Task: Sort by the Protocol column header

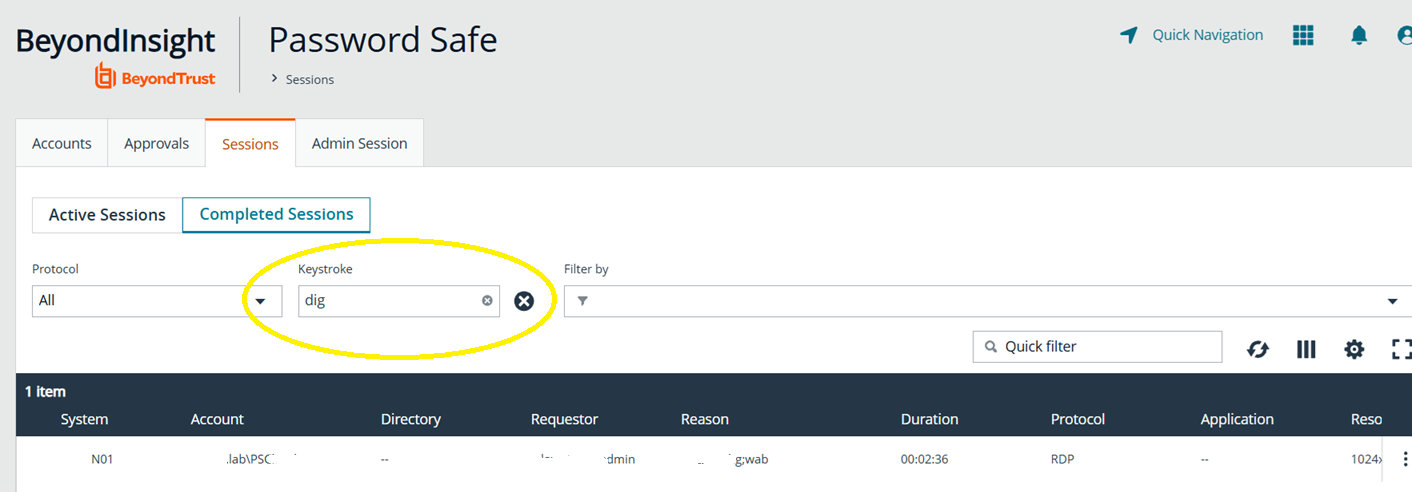Action: (x=1078, y=419)
